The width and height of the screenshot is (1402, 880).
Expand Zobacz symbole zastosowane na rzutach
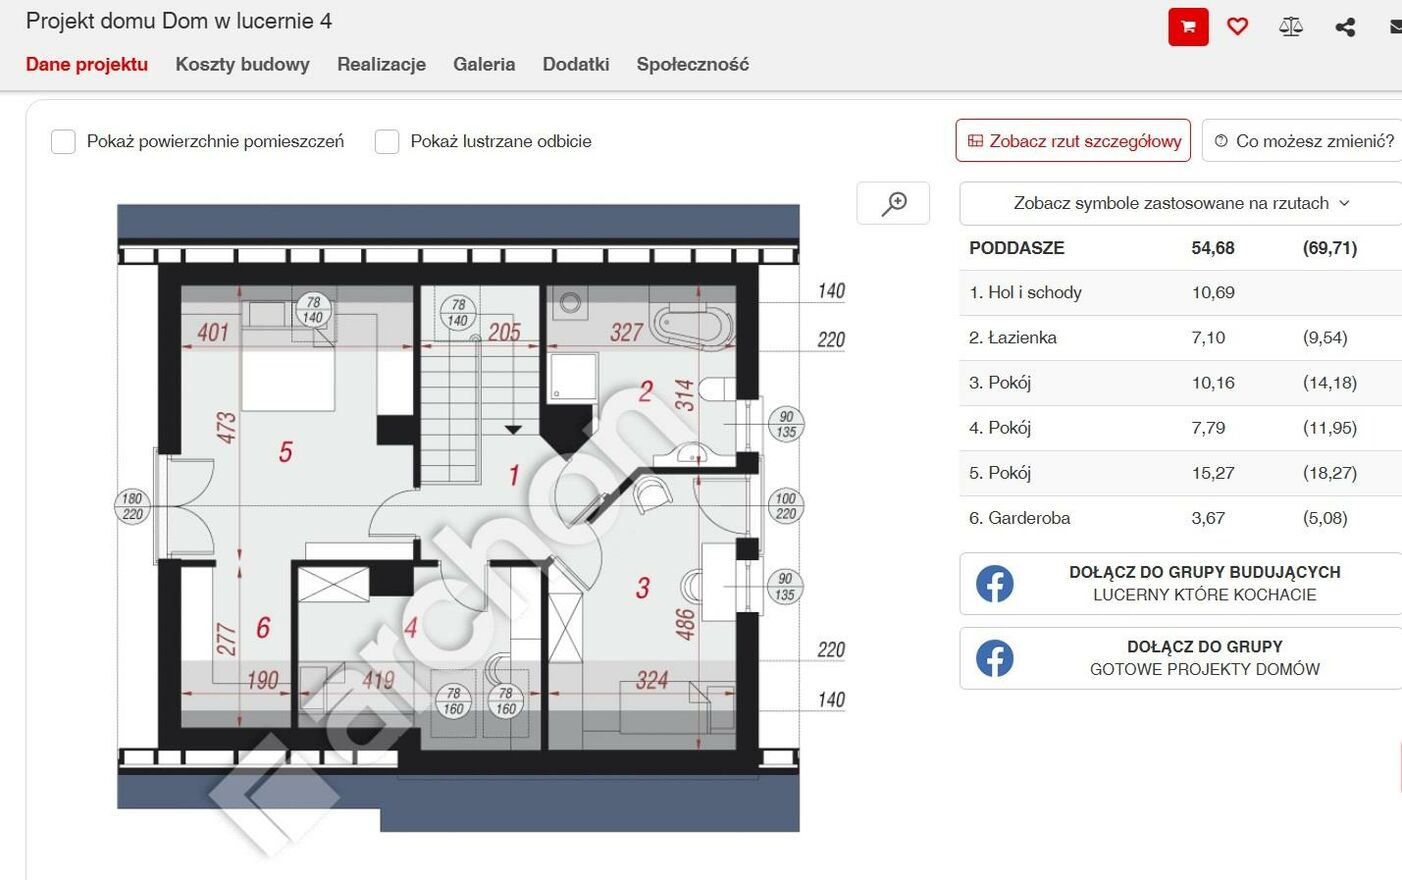point(1180,203)
